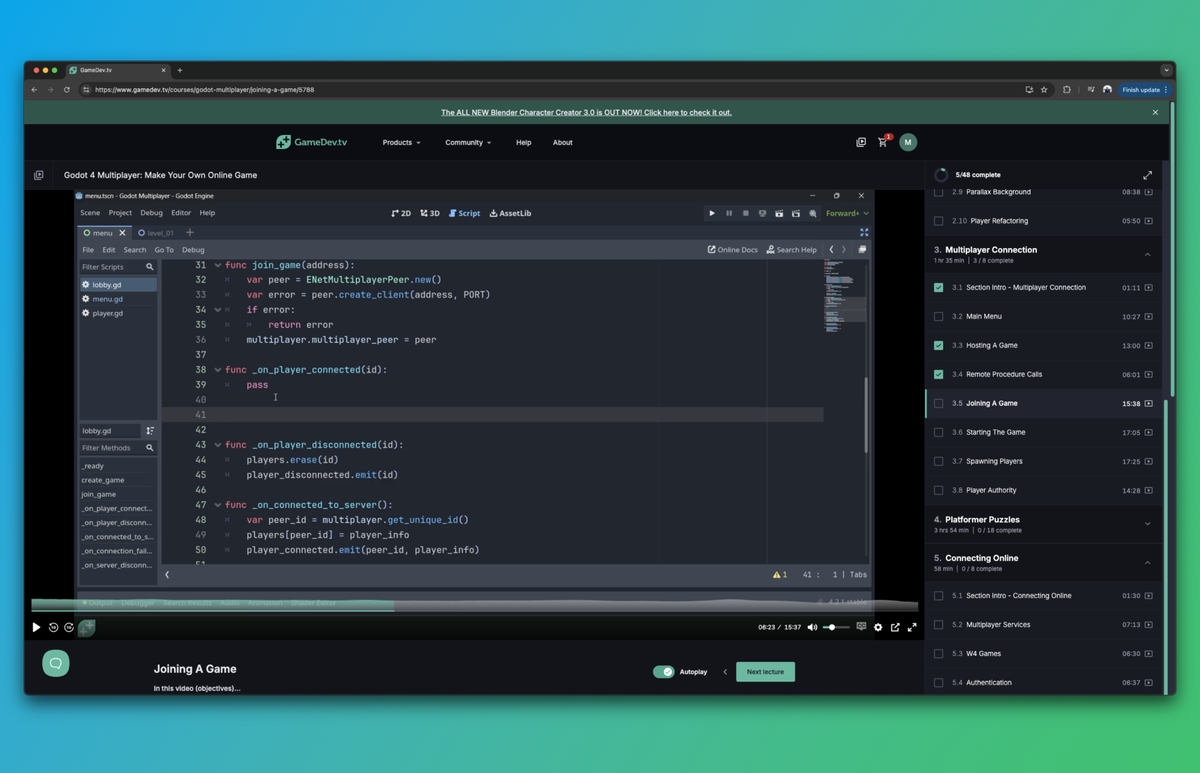Viewport: 1200px width, 773px height.
Task: Click the install app icon in the address bar
Action: coord(1029,89)
